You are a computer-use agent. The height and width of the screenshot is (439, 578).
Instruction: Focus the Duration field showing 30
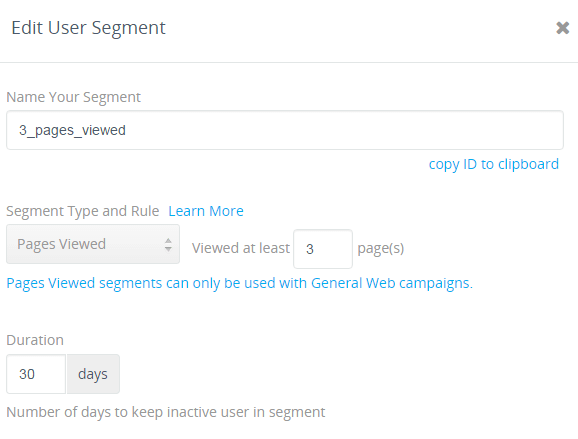pos(36,374)
